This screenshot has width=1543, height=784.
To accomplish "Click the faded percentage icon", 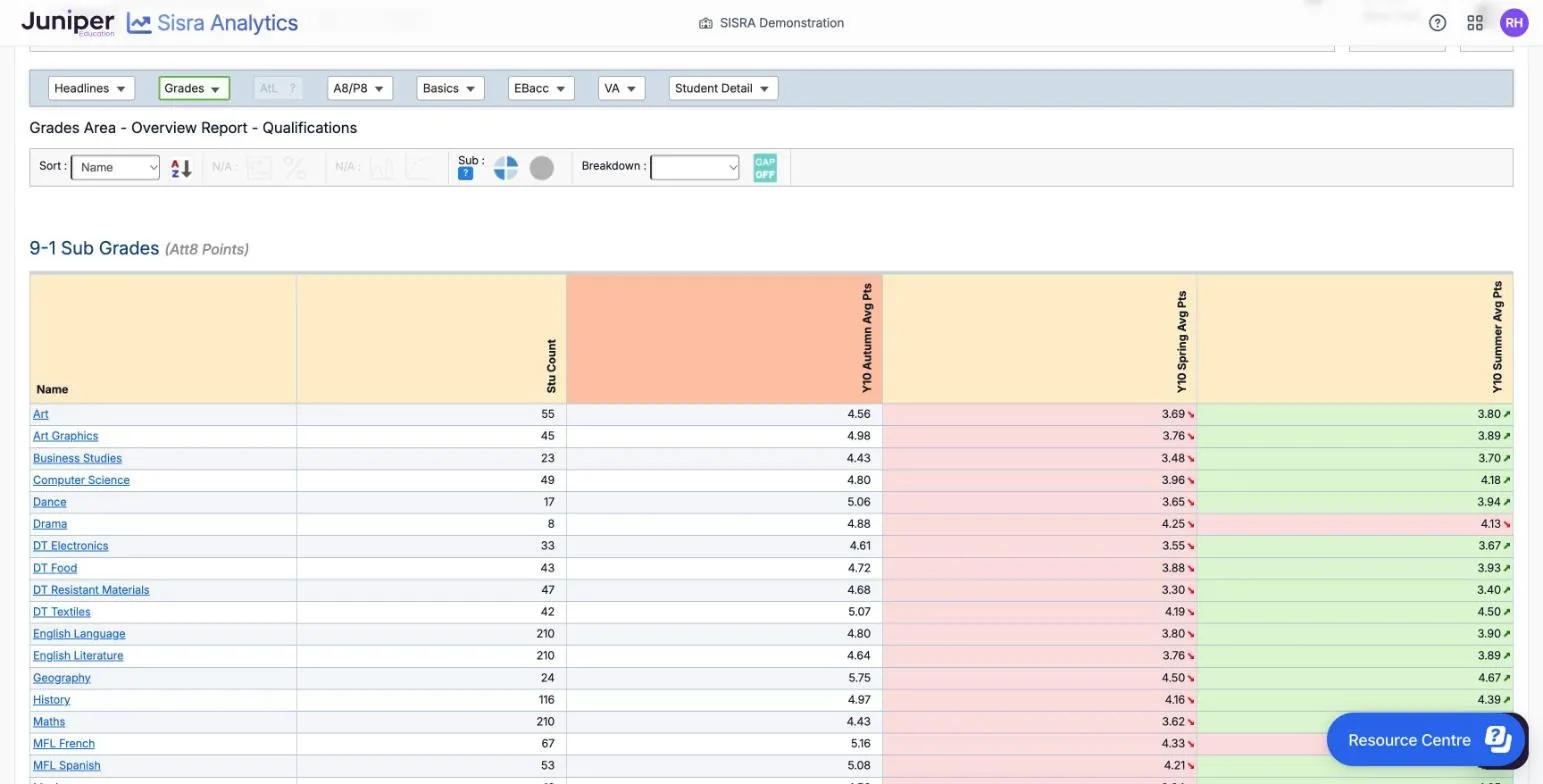I will point(295,168).
